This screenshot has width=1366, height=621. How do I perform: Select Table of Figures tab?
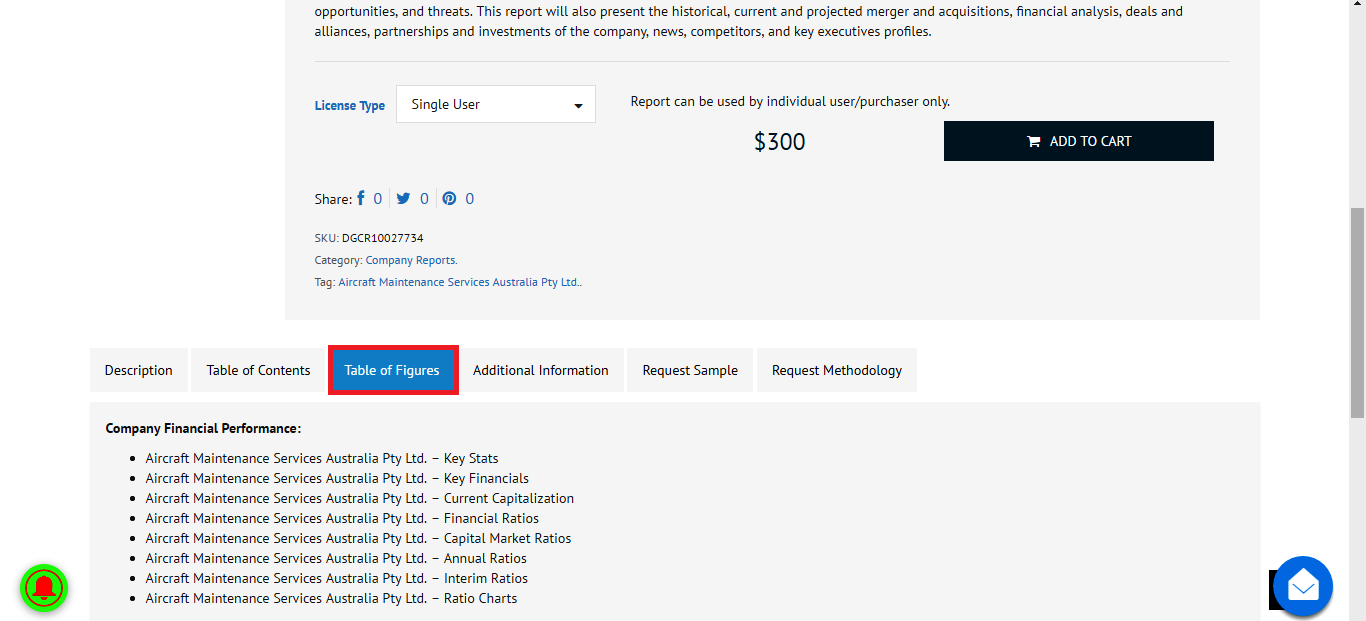[392, 370]
